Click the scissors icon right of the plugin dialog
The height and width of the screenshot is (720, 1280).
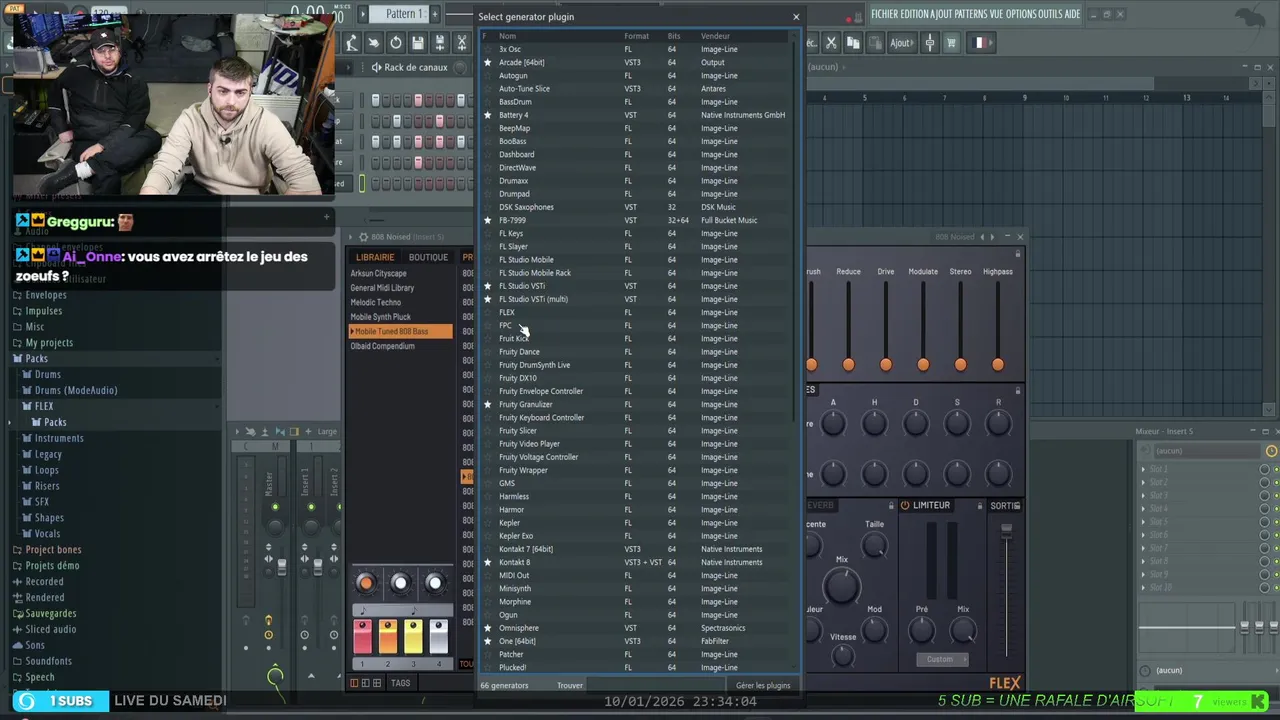pos(830,42)
